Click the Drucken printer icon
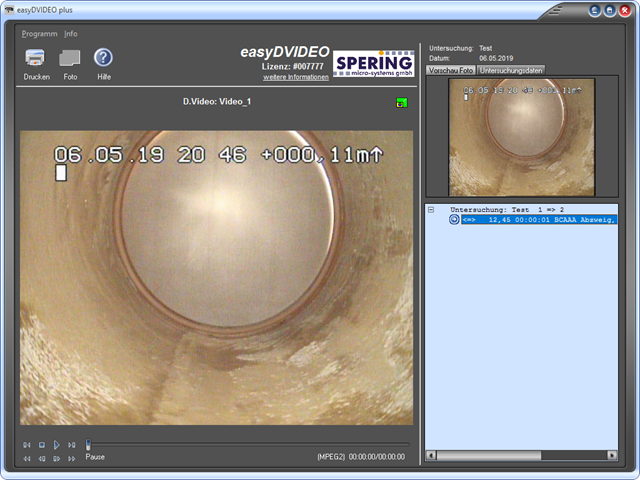 coord(36,58)
